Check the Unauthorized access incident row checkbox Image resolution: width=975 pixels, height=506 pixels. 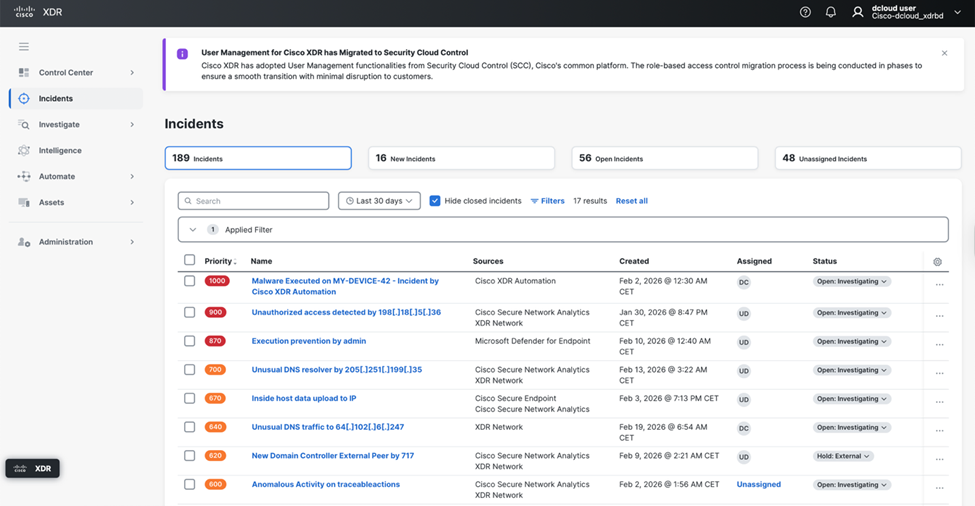(189, 313)
